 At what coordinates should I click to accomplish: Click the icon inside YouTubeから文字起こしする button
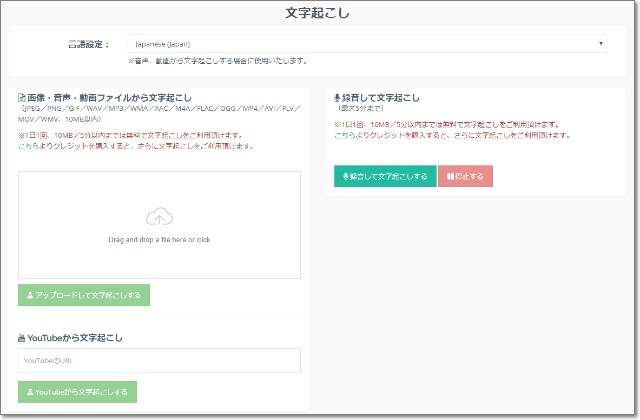click(29, 393)
